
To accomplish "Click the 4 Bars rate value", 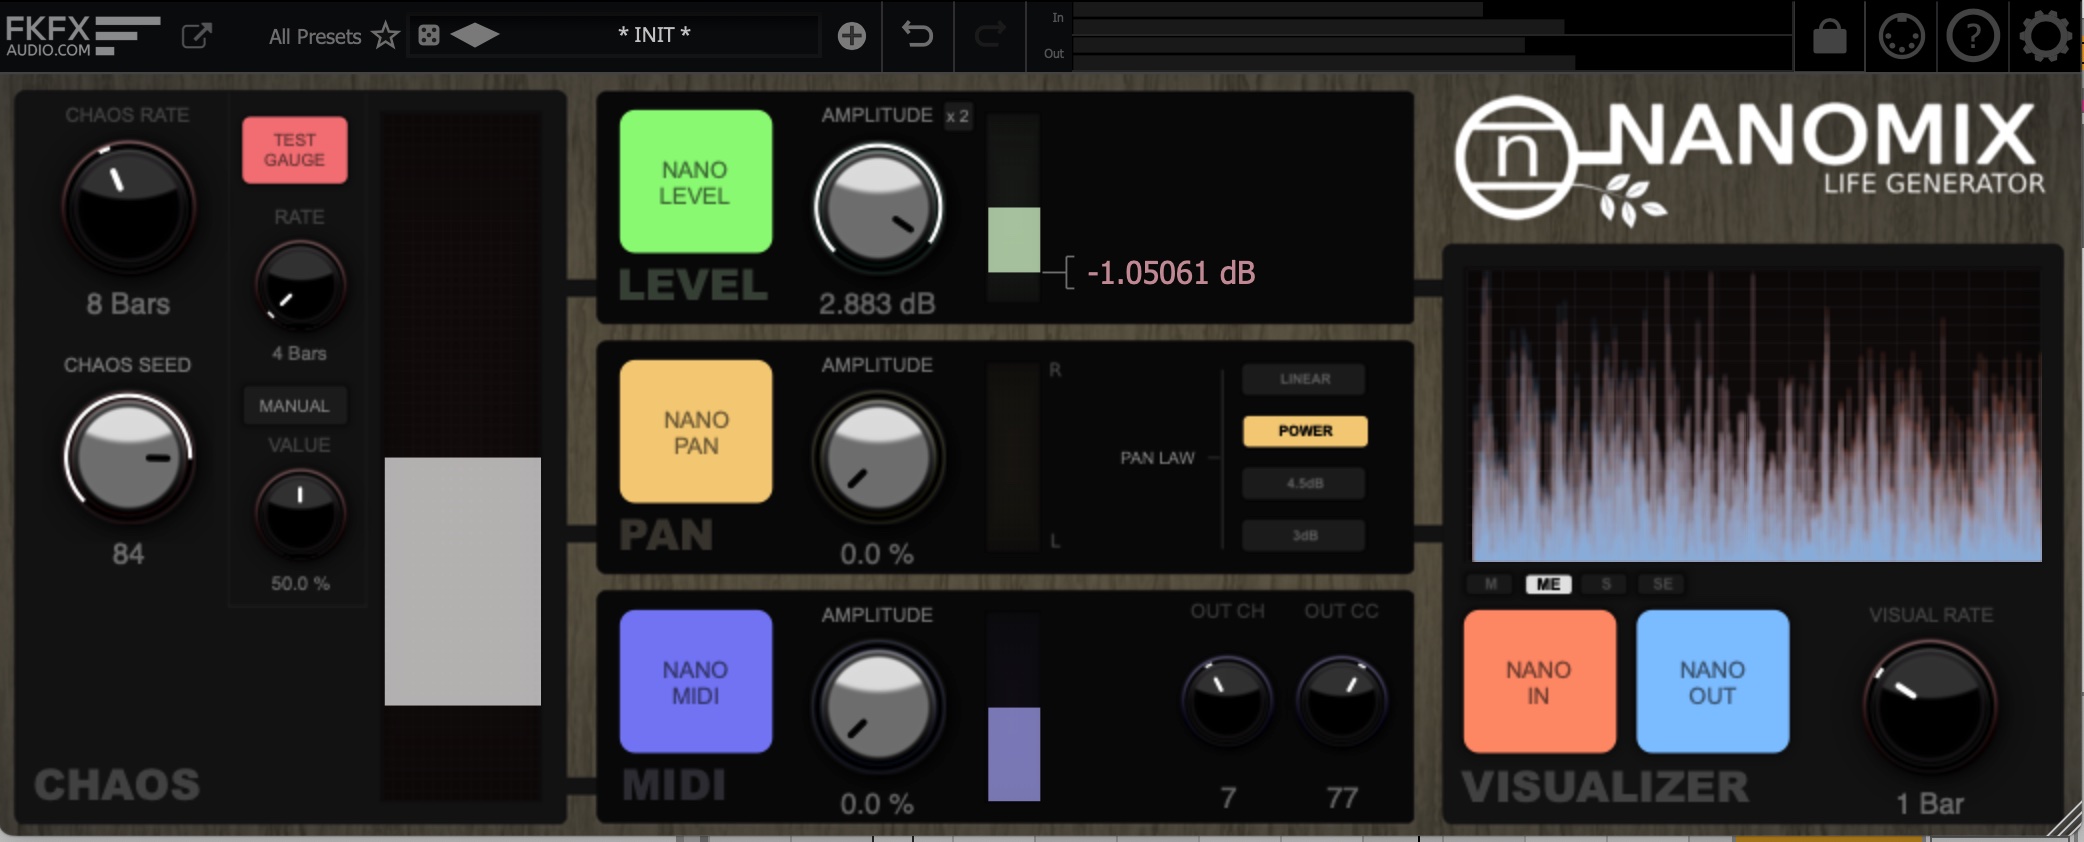I will point(299,354).
